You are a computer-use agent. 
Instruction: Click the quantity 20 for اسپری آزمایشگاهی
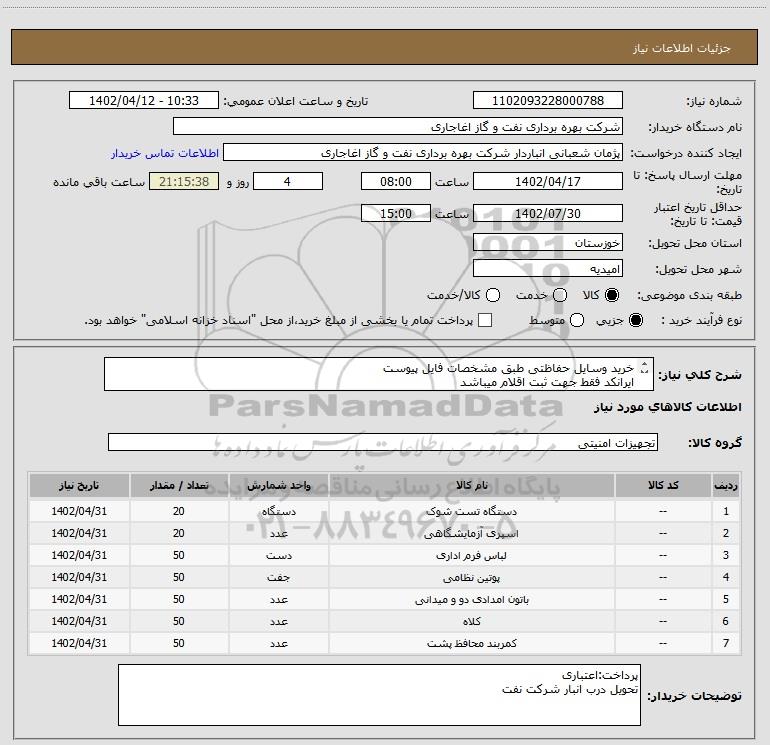pyautogui.click(x=179, y=533)
